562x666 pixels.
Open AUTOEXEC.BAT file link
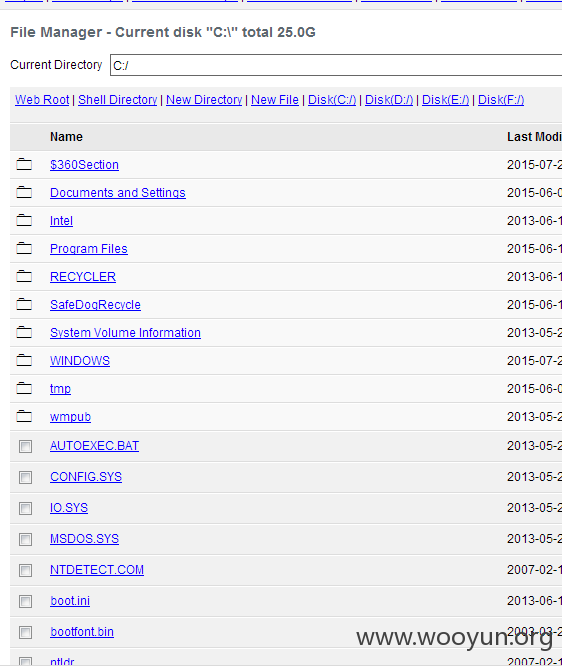[94, 446]
